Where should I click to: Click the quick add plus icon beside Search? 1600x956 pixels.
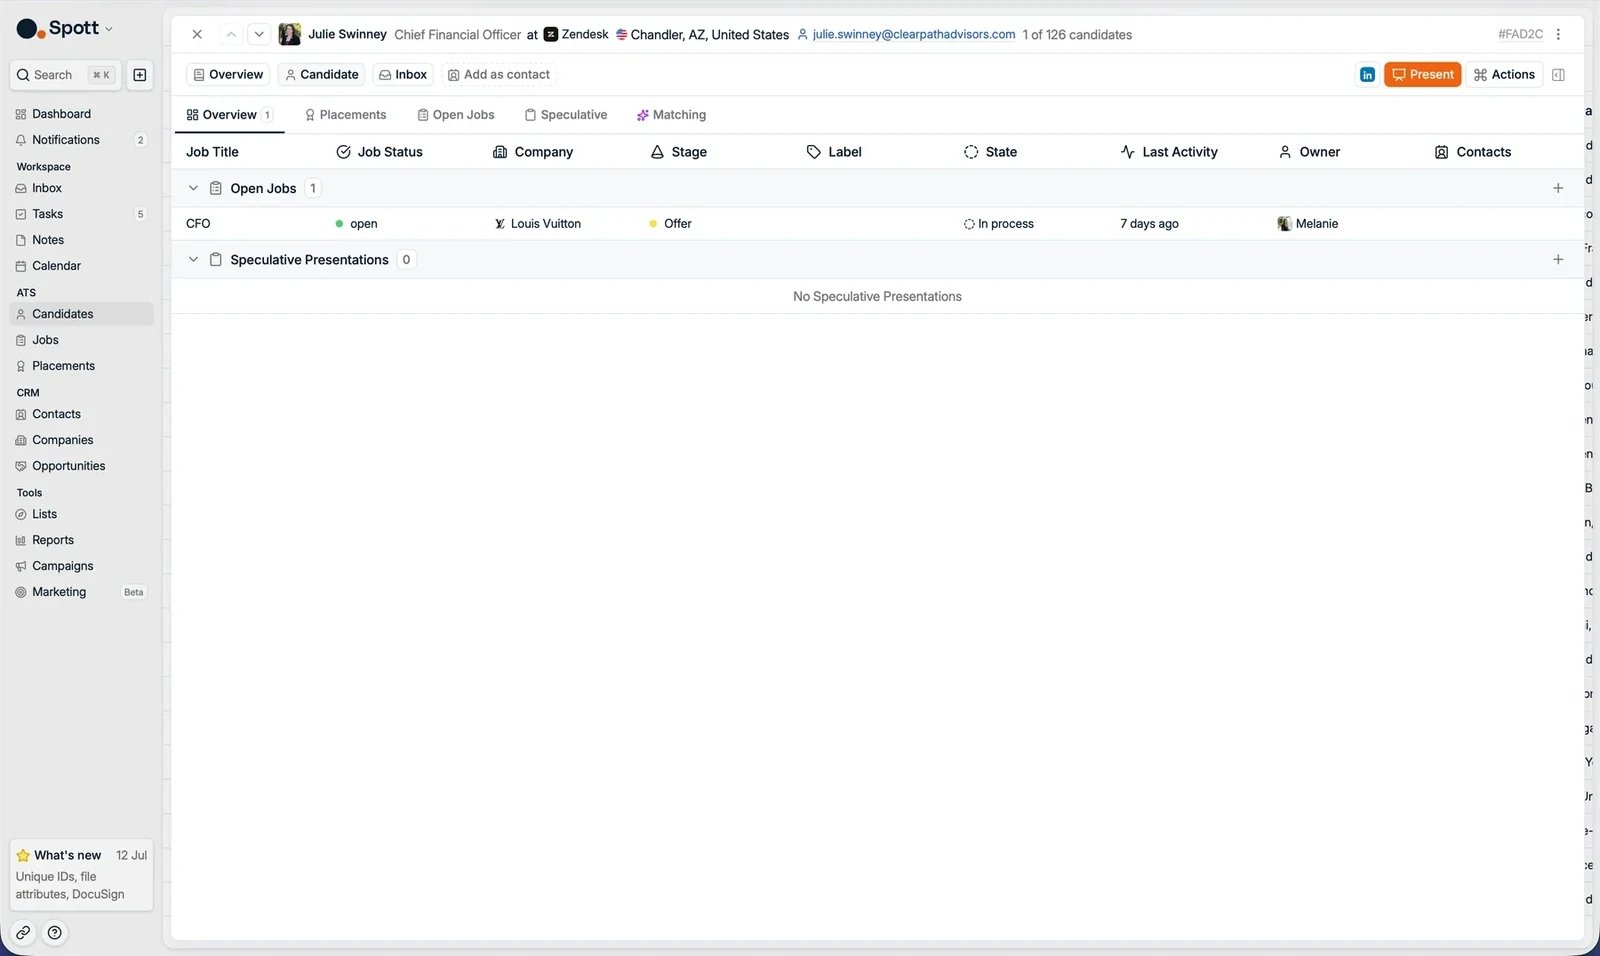140,75
